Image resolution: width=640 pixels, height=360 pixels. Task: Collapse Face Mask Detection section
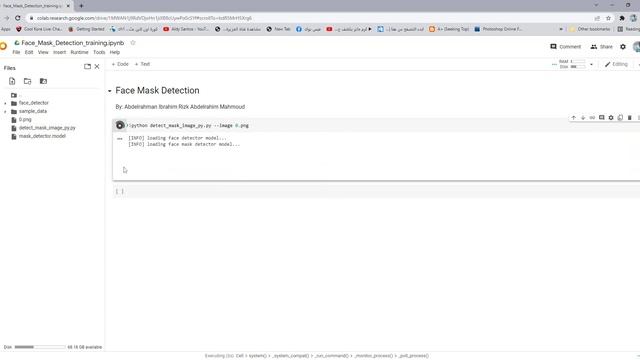pos(109,91)
